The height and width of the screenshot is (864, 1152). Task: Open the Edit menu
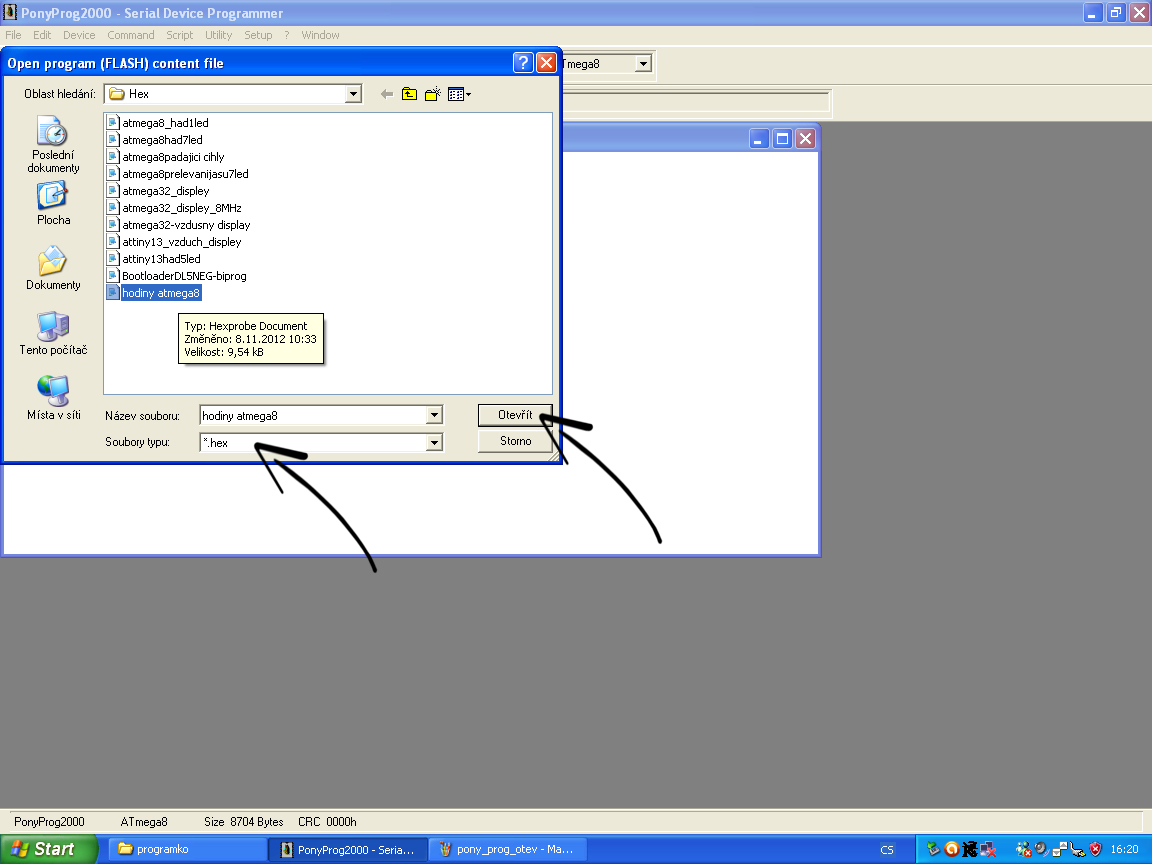click(42, 35)
